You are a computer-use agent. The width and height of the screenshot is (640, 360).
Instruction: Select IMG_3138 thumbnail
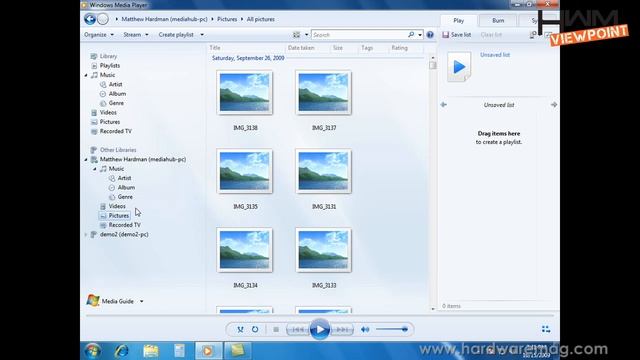[245, 93]
